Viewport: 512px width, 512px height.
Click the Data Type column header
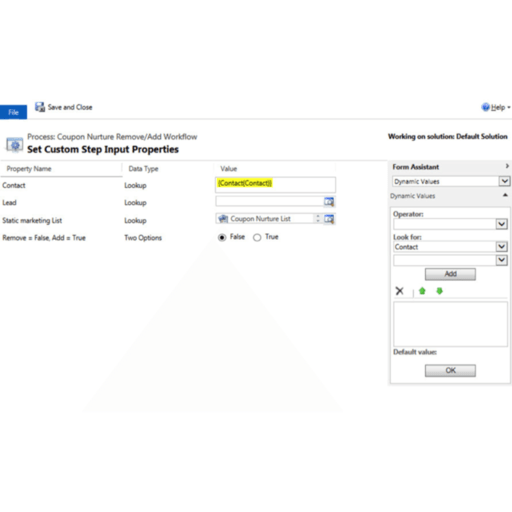tap(143, 169)
